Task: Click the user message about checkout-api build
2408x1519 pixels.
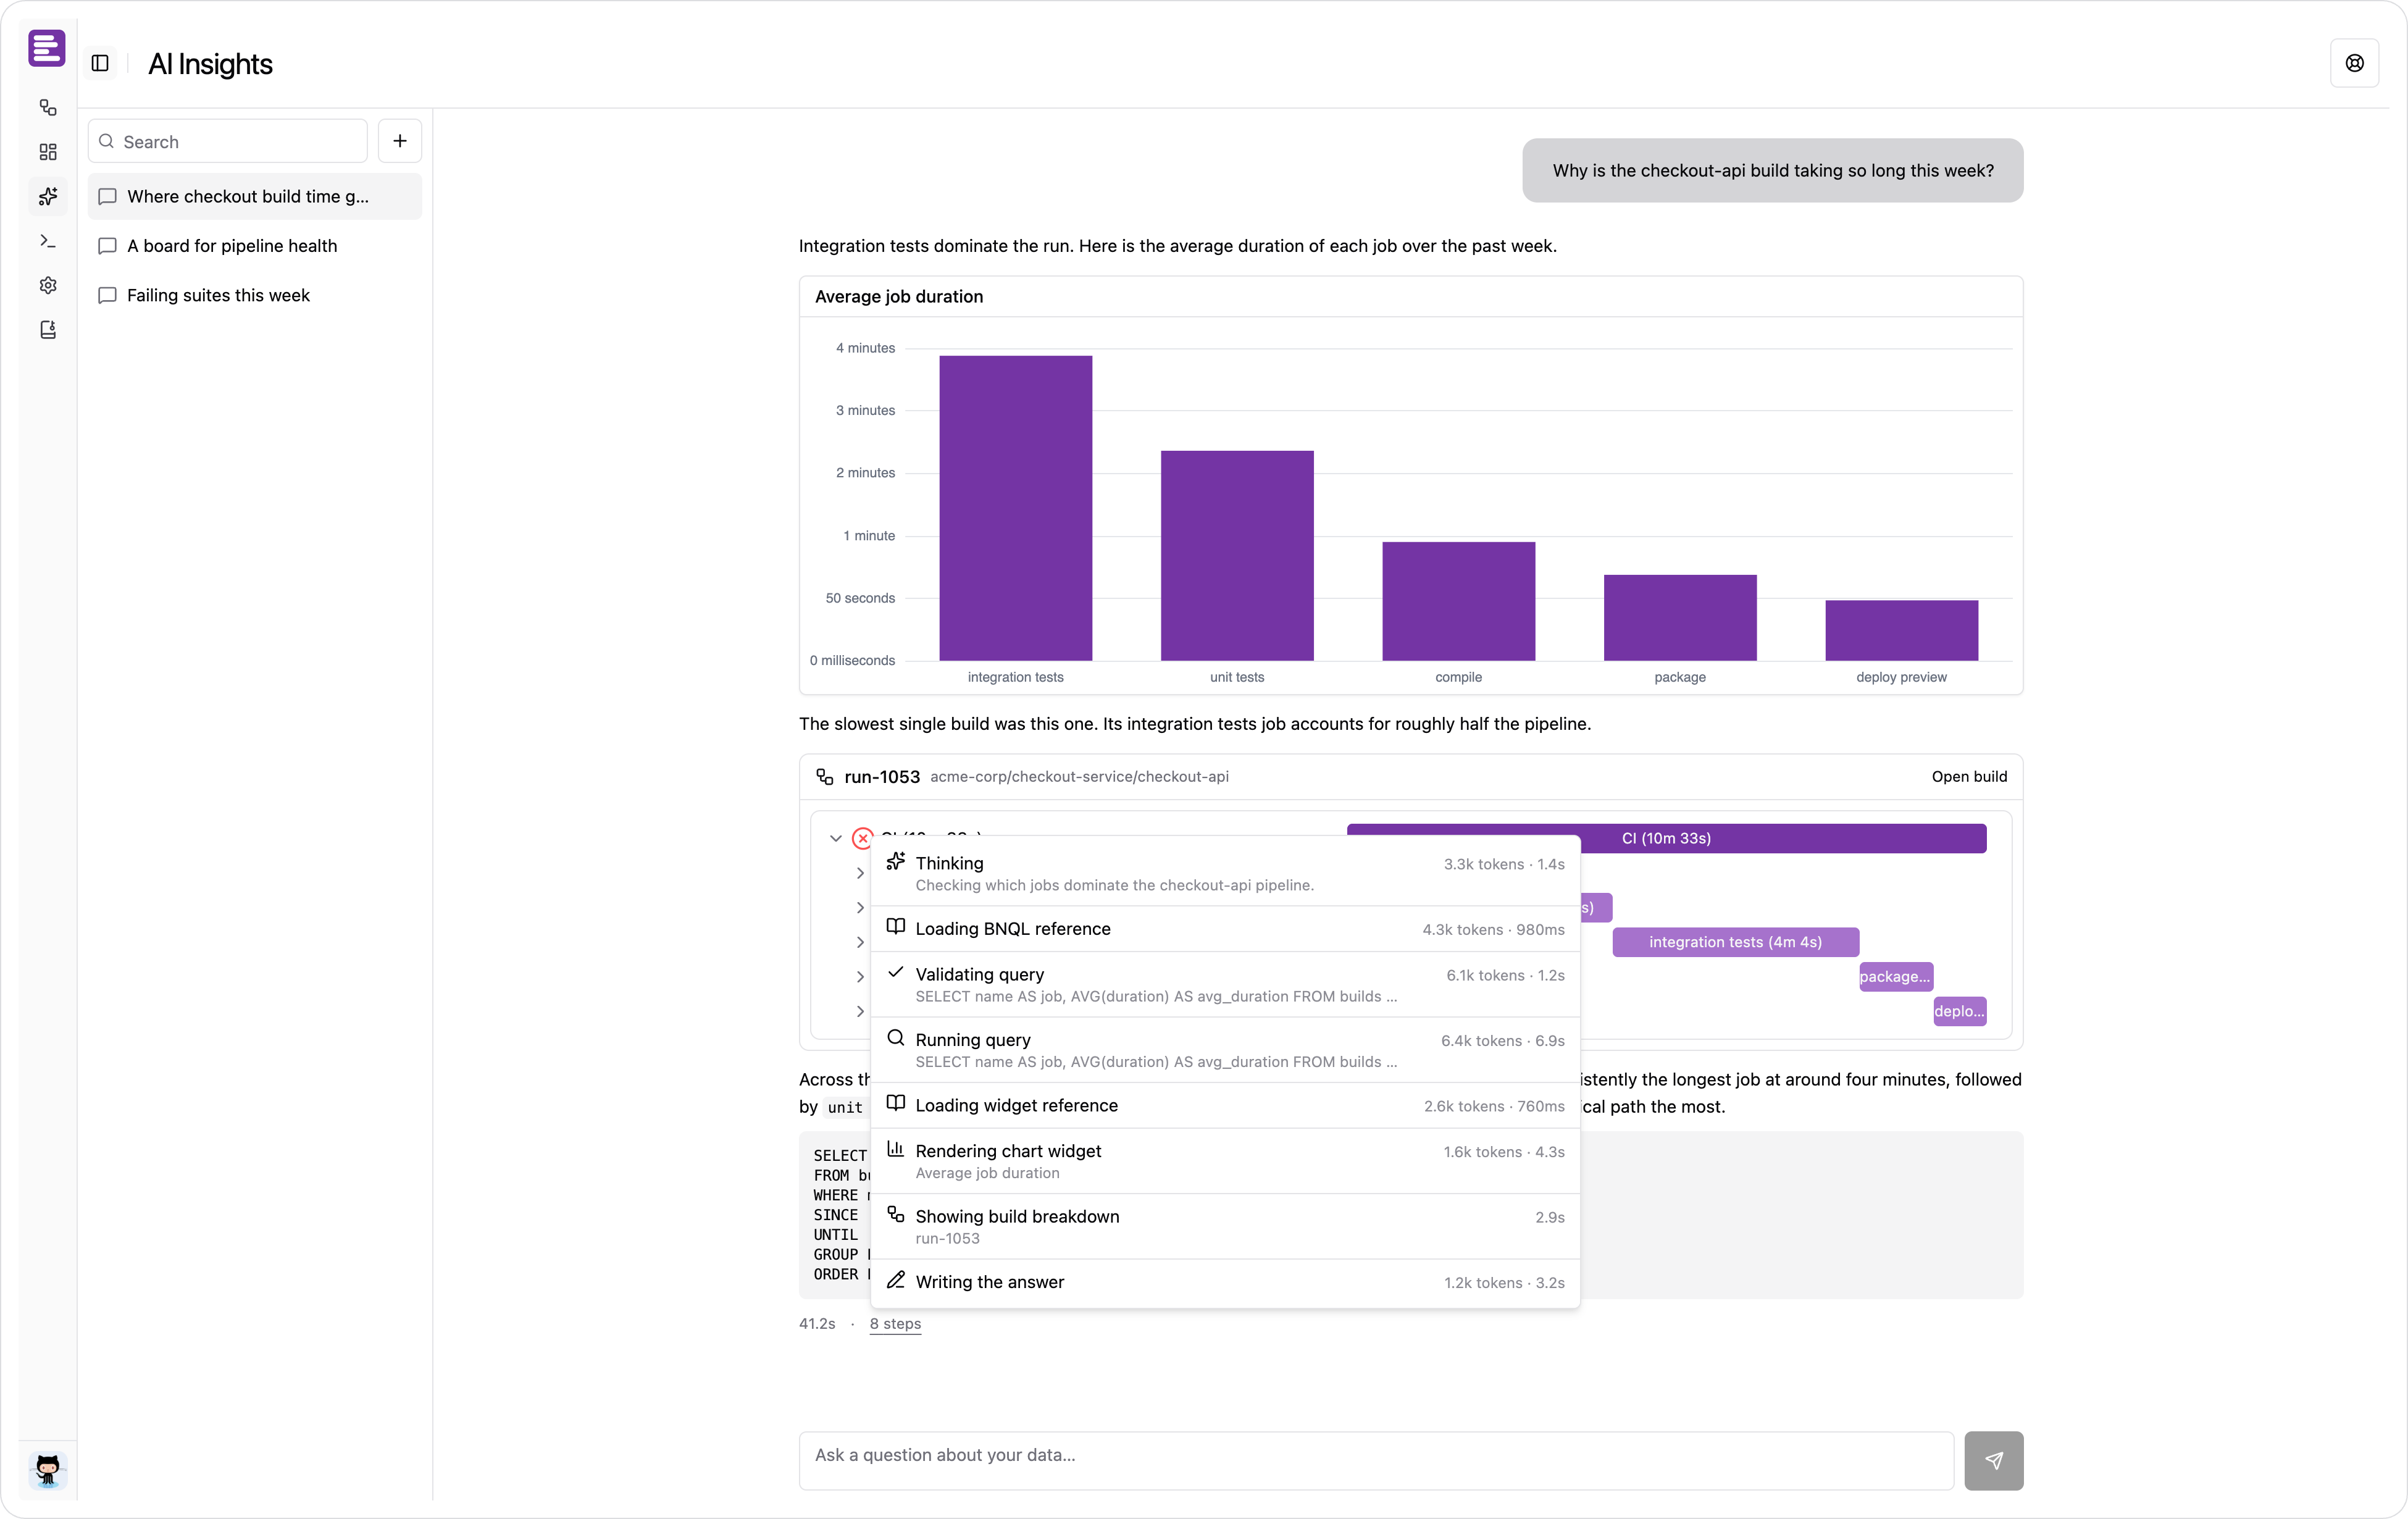Action: tap(1772, 171)
